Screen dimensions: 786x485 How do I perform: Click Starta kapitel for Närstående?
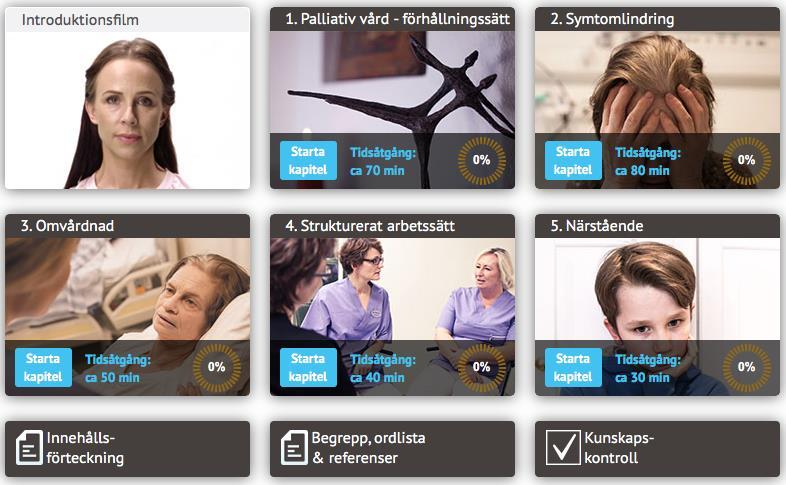tap(573, 367)
